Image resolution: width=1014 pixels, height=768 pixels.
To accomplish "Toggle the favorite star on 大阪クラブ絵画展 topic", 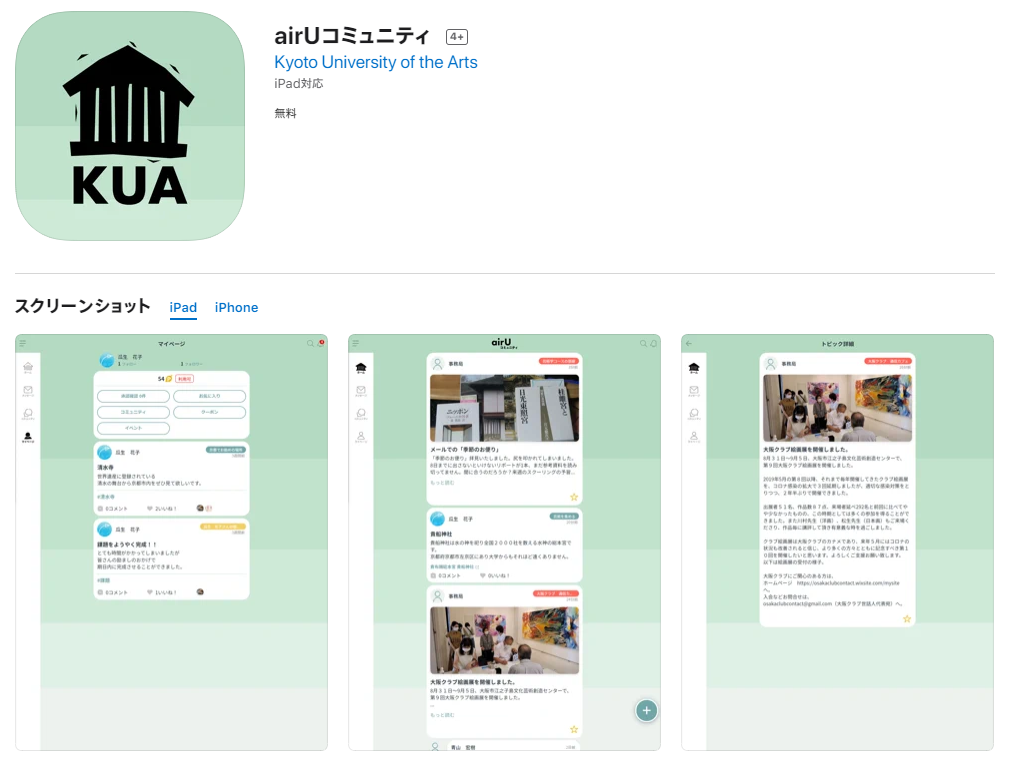I will [907, 618].
